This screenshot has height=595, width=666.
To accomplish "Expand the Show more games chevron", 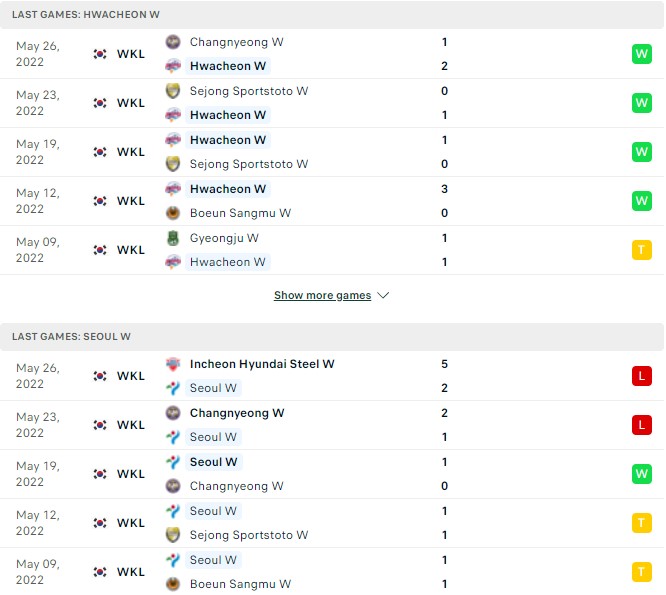I will [x=385, y=296].
